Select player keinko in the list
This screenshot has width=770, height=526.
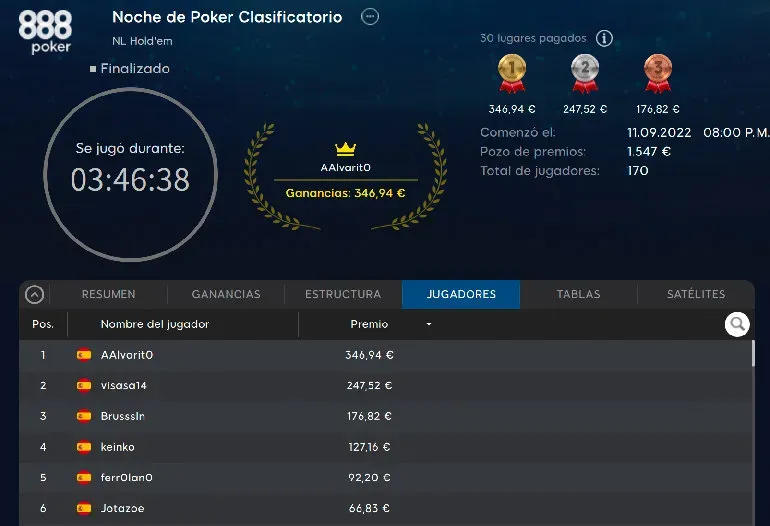tap(117, 447)
